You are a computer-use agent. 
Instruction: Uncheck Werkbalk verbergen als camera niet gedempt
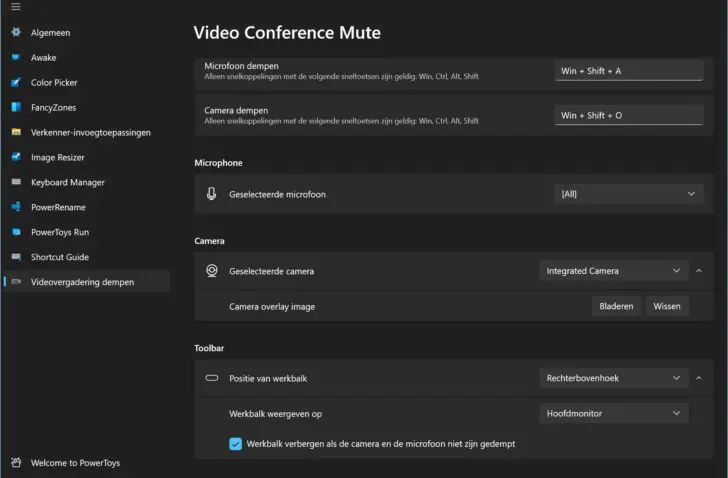235,444
